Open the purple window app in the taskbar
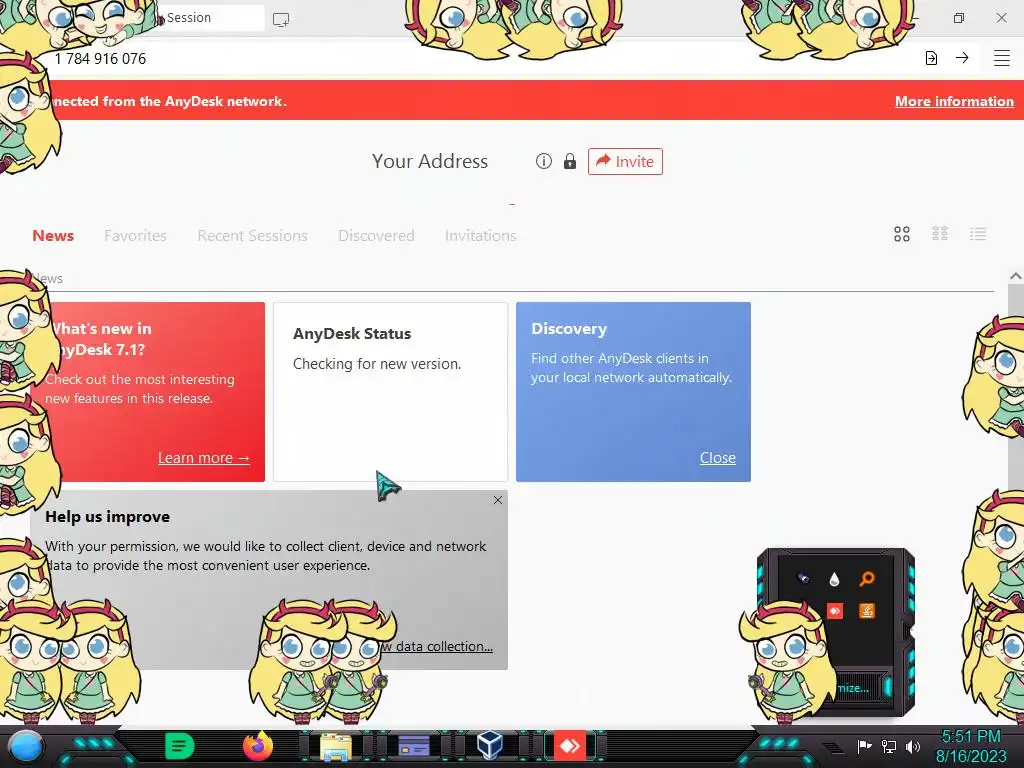Image resolution: width=1024 pixels, height=768 pixels. pos(413,746)
